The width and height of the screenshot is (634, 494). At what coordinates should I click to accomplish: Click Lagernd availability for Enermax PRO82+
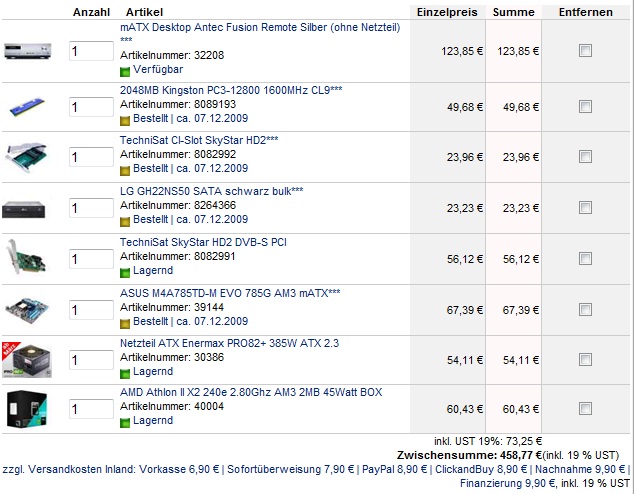coord(153,372)
